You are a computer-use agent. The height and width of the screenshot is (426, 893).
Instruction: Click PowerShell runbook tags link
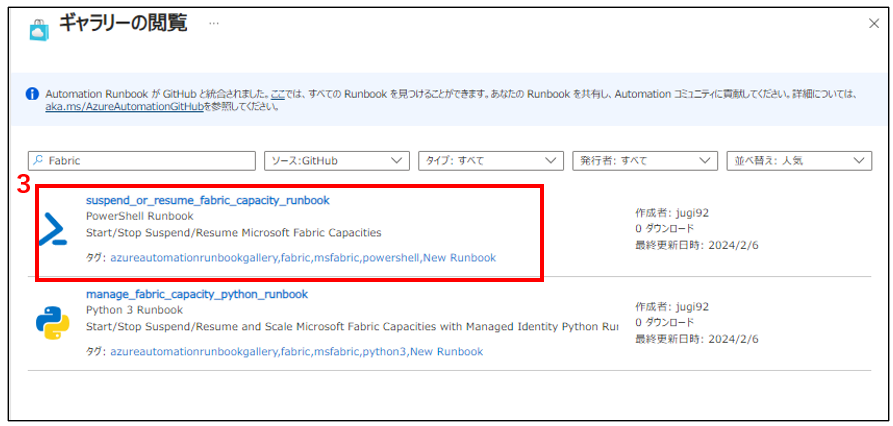pos(303,258)
